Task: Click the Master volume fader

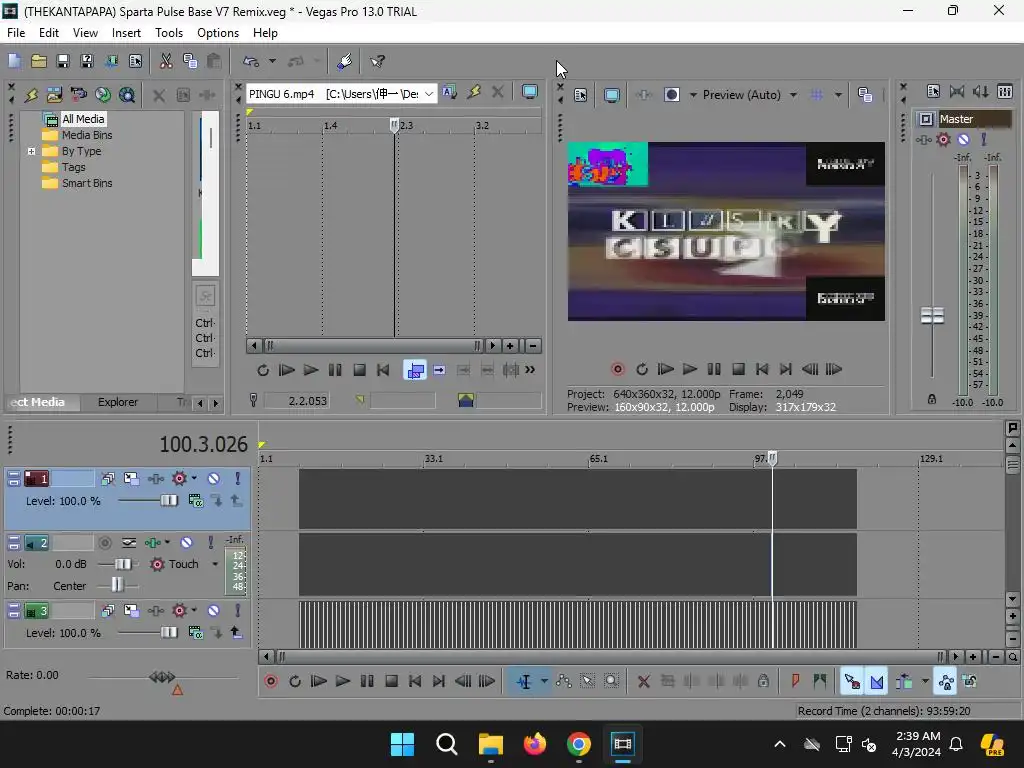Action: coord(932,315)
